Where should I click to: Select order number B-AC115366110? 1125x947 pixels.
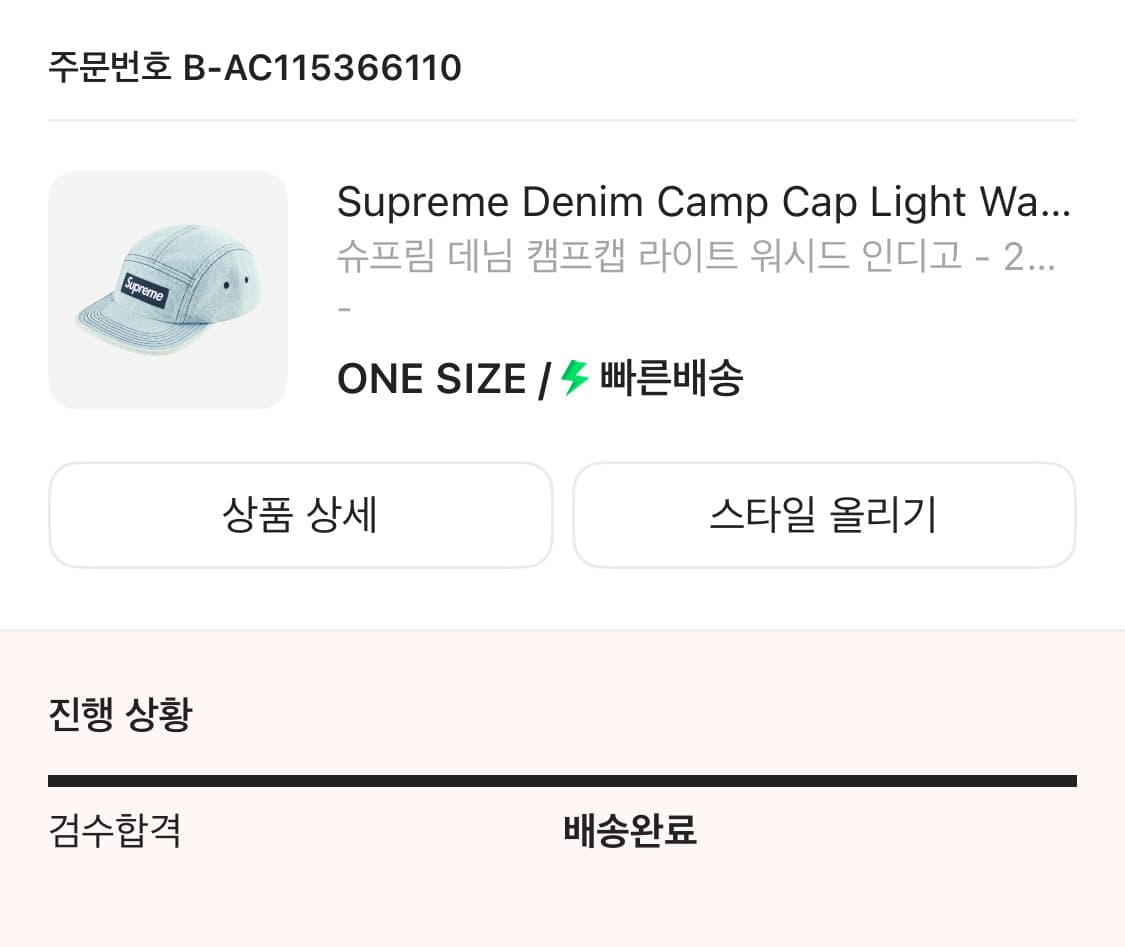click(322, 68)
